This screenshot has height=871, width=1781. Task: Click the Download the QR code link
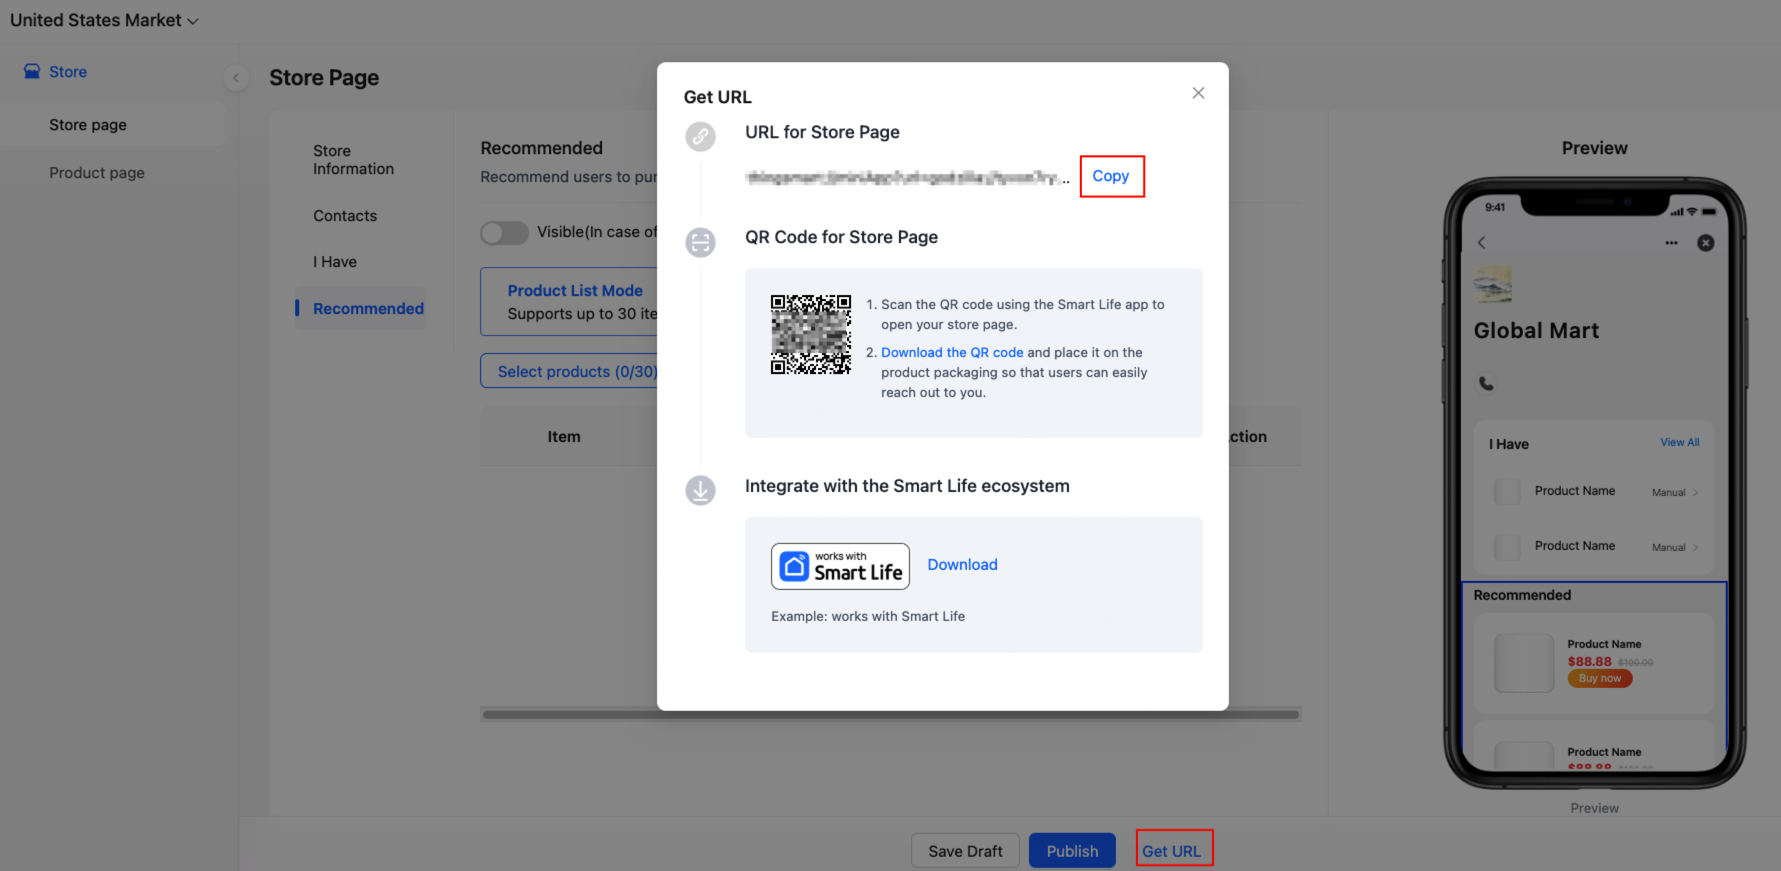coord(951,352)
